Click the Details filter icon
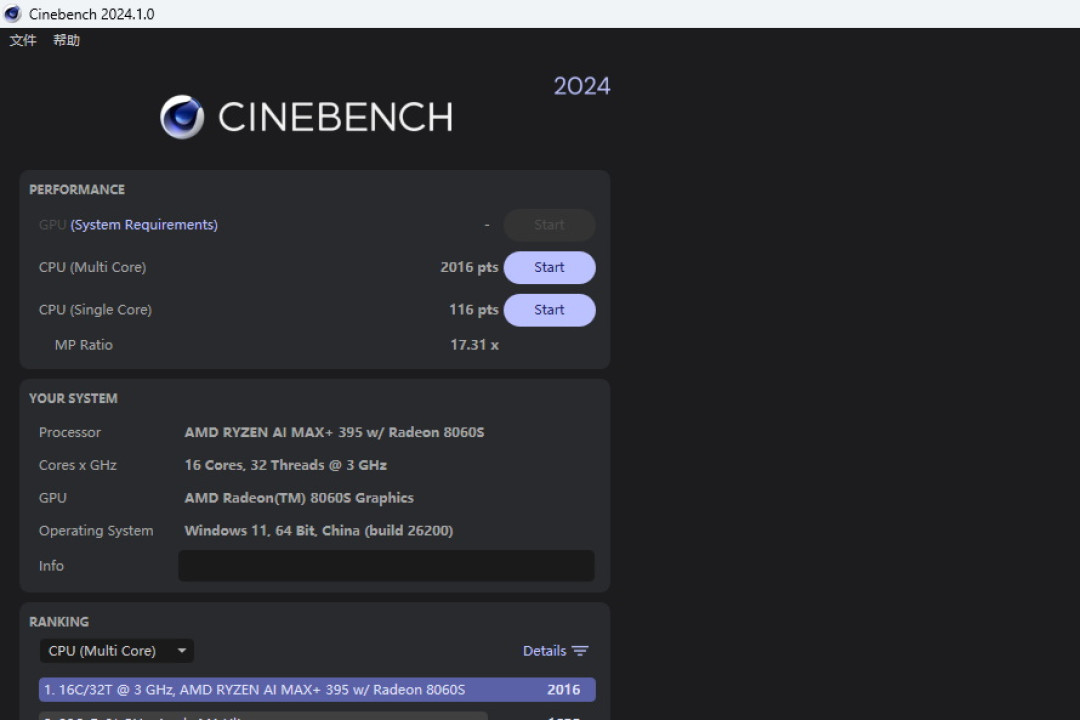1080x720 pixels. [x=580, y=651]
